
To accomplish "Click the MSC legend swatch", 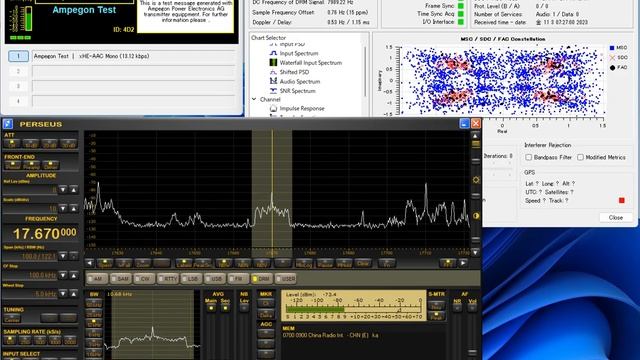I will point(612,48).
